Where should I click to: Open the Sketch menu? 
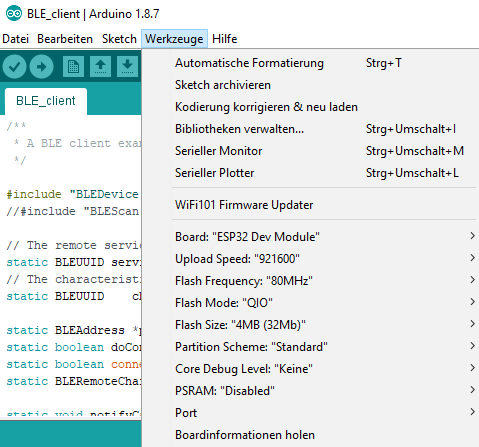coord(119,39)
